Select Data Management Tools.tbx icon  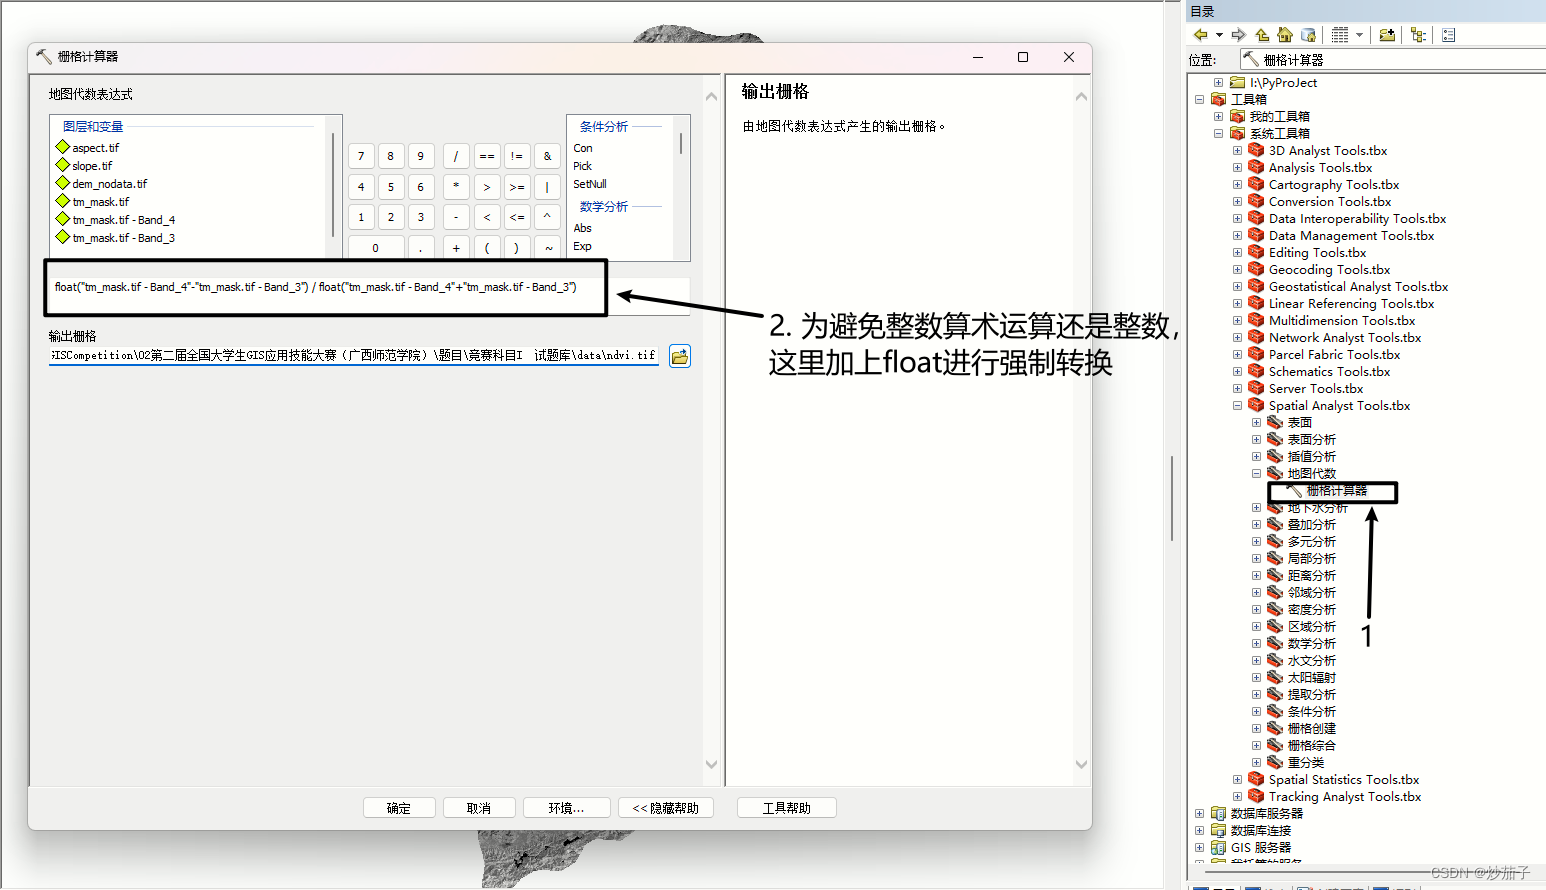(1256, 236)
